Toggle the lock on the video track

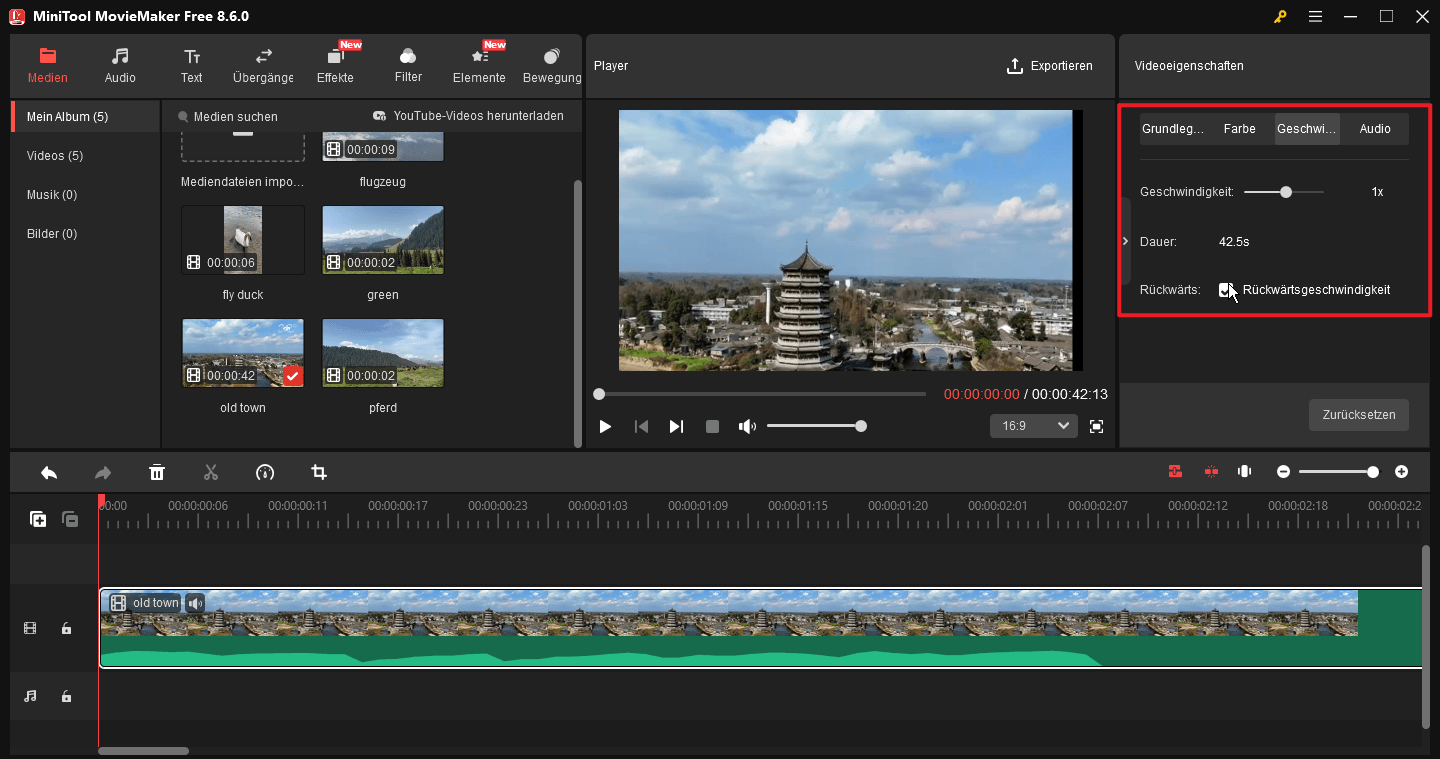click(x=66, y=628)
